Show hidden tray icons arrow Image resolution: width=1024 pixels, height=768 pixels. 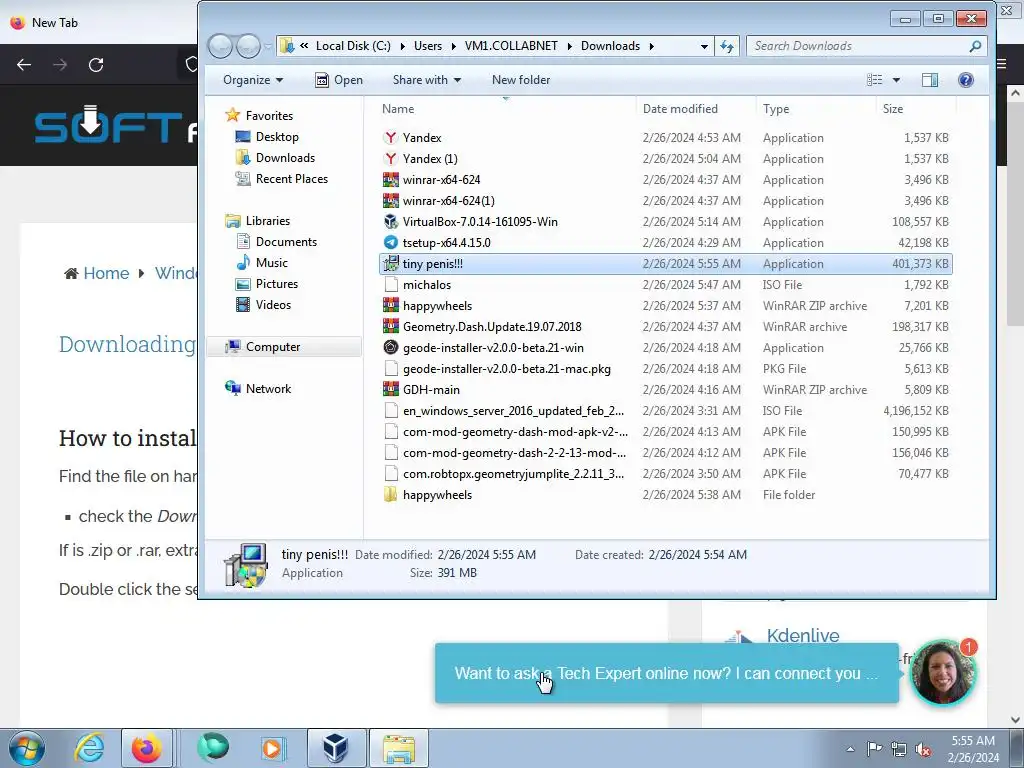(850, 750)
